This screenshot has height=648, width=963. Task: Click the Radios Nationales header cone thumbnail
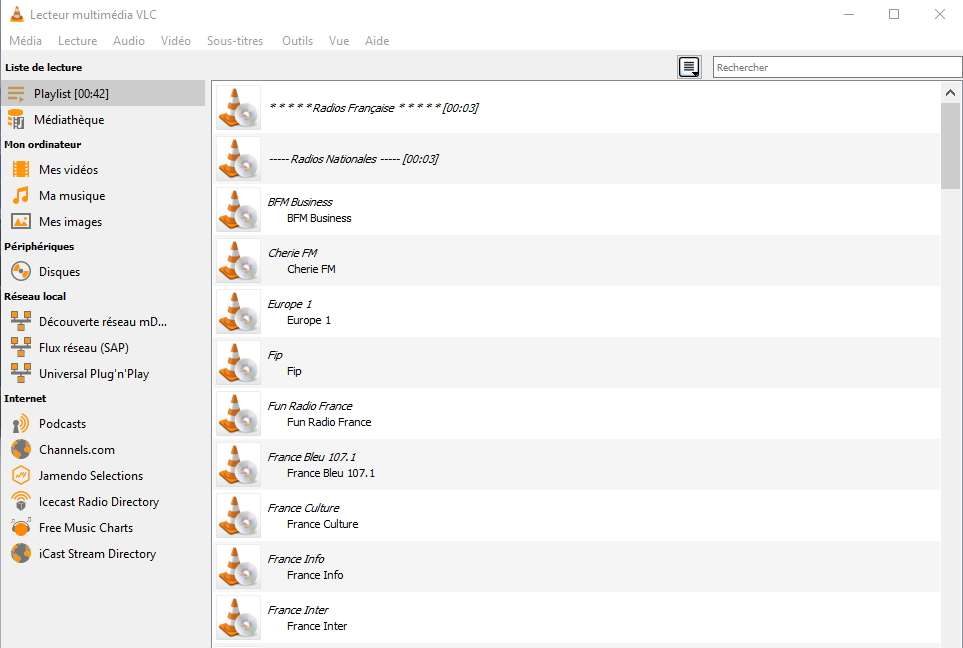tap(238, 159)
